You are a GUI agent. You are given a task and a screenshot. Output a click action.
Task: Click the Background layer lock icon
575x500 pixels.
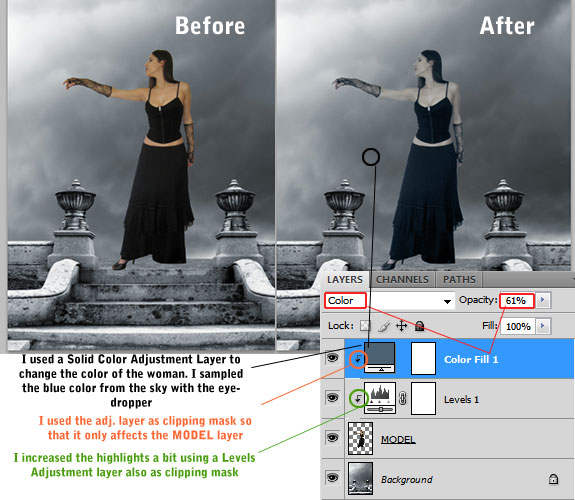pyautogui.click(x=553, y=479)
